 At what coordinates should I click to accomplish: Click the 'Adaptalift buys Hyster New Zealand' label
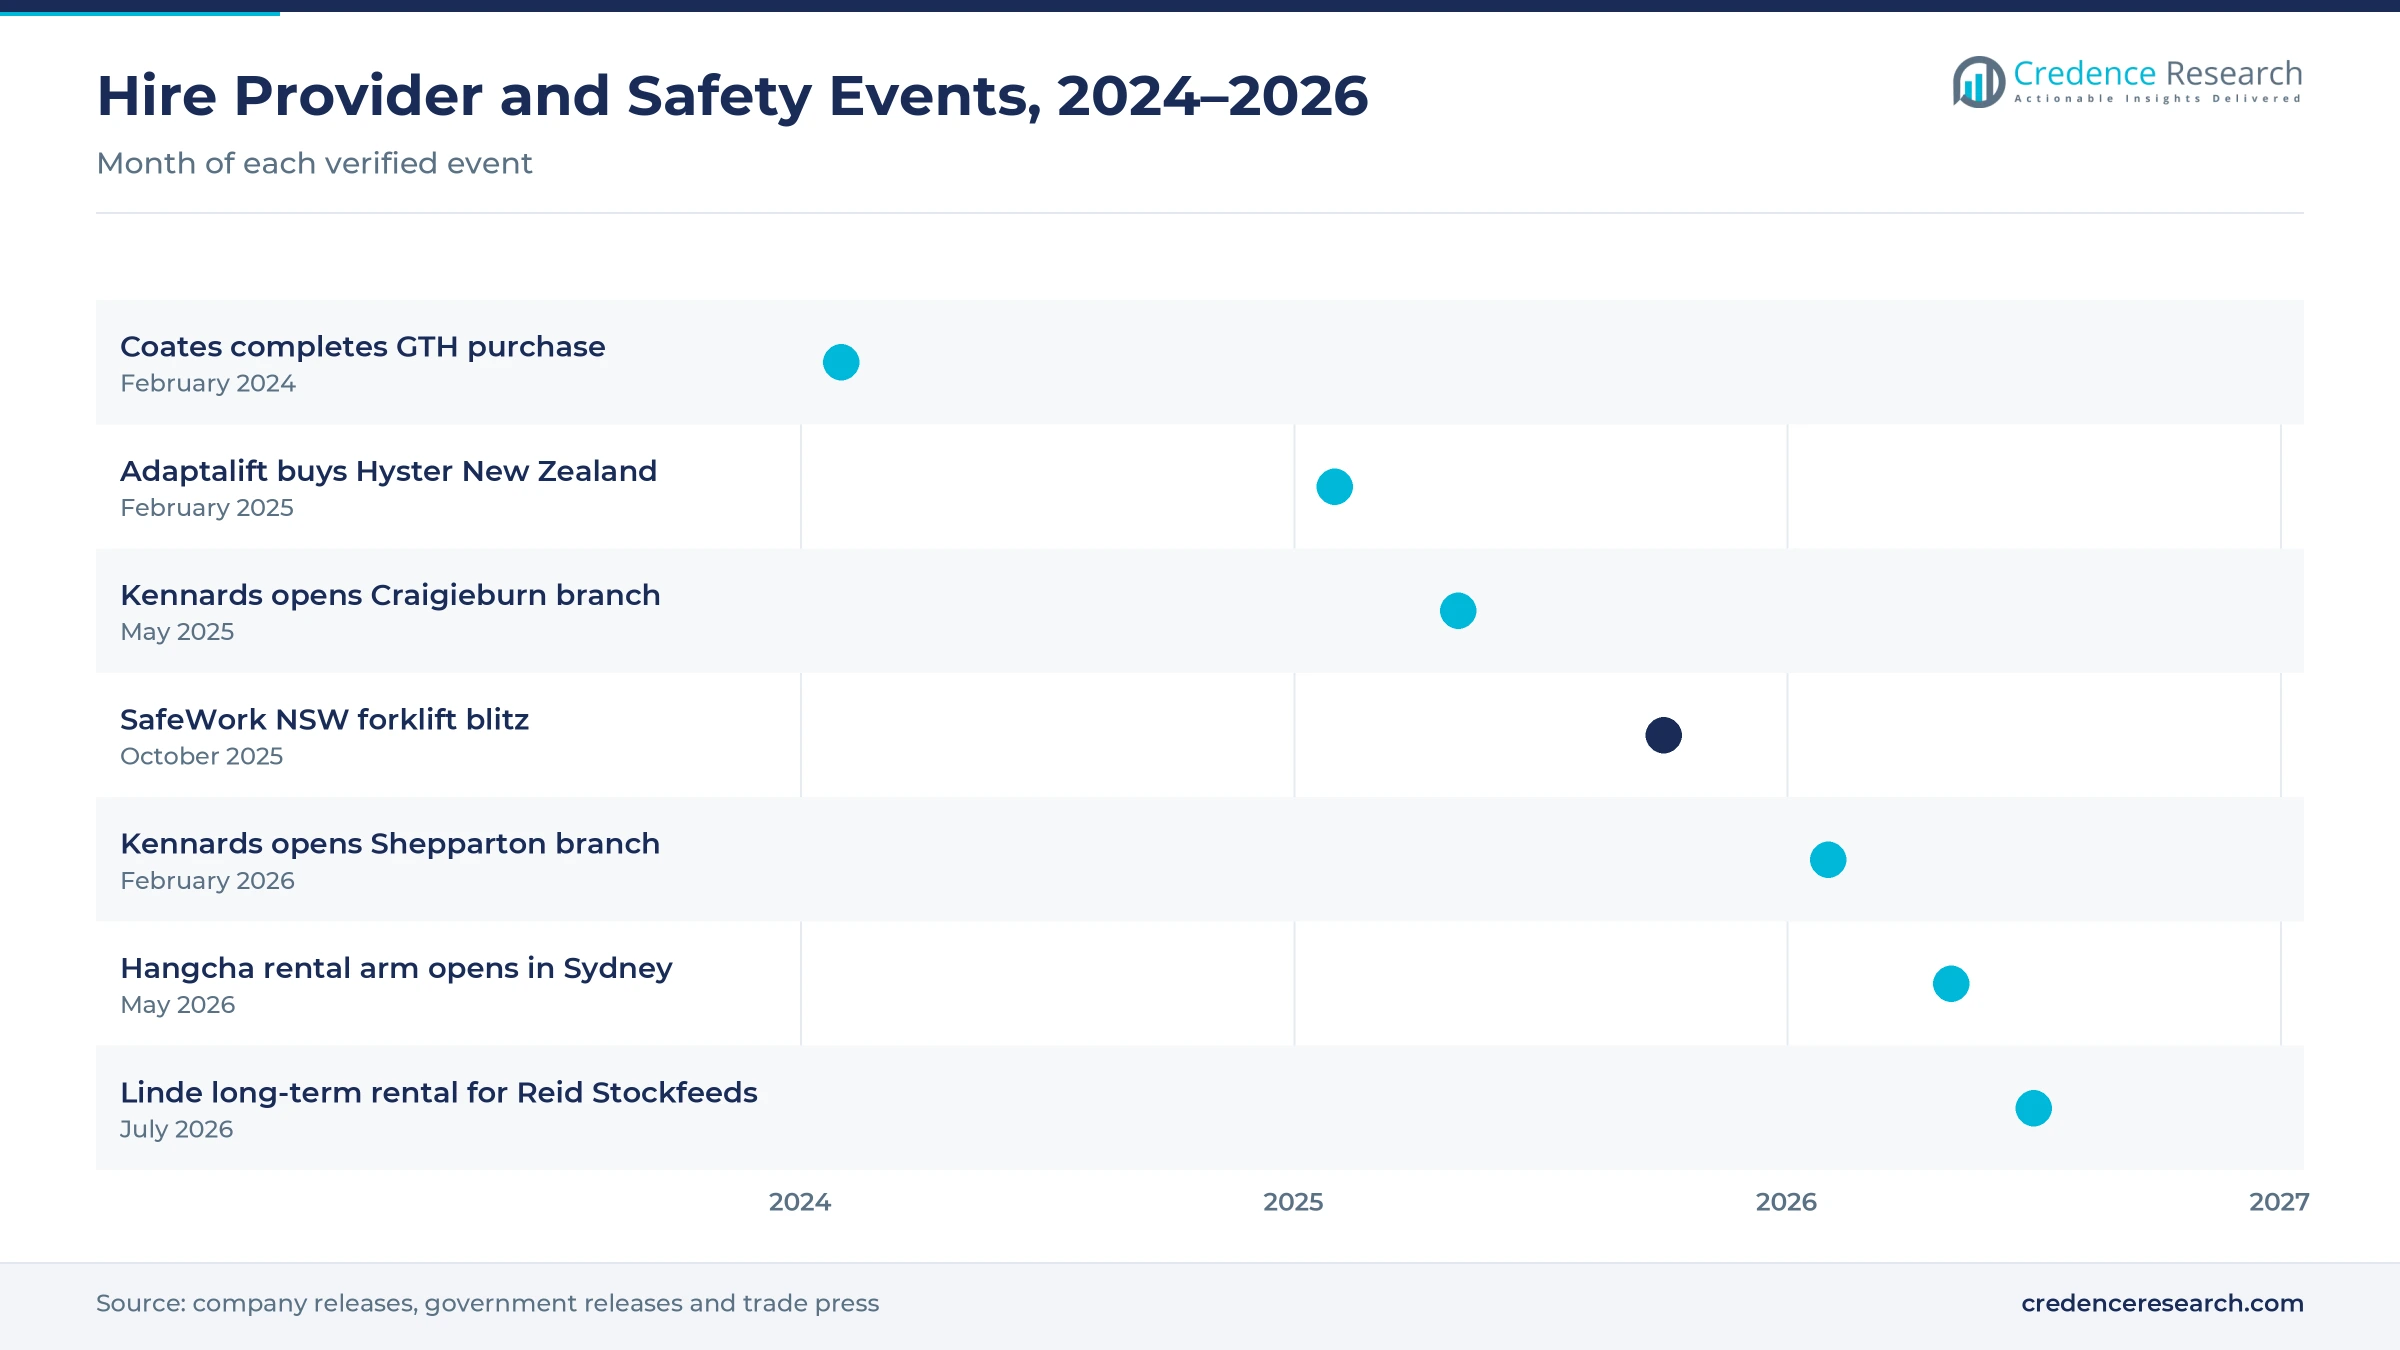388,471
